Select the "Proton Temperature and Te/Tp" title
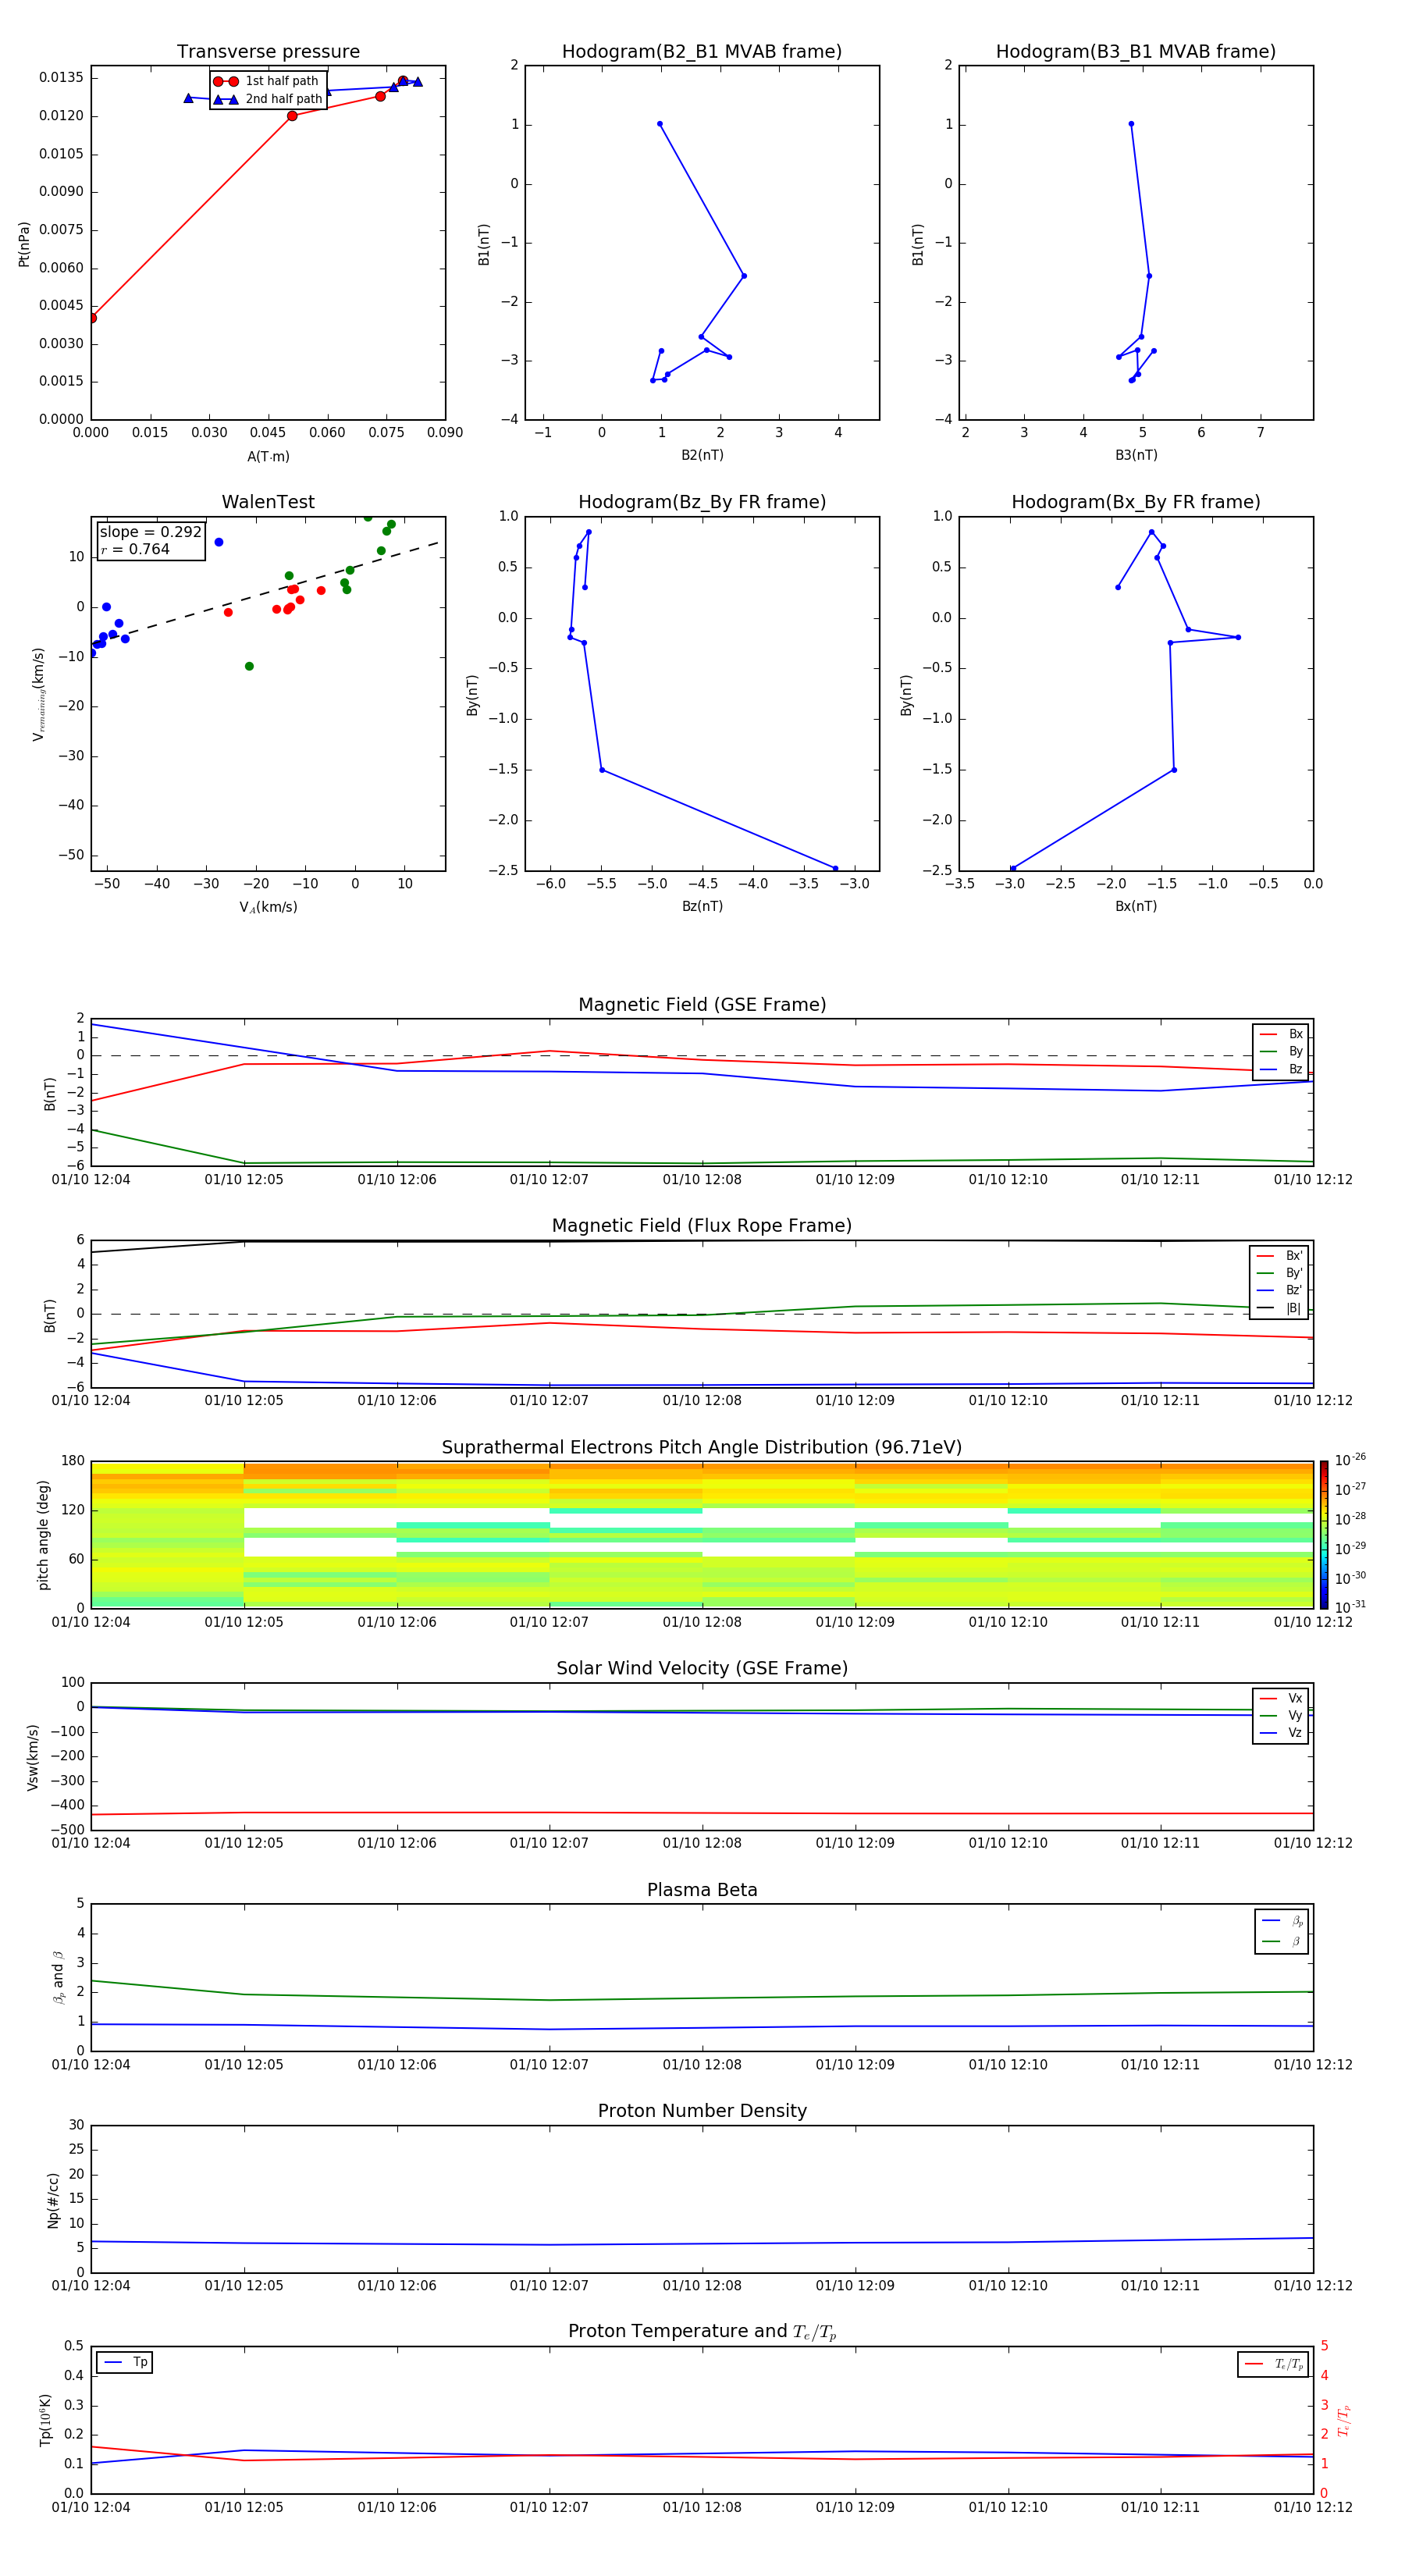The image size is (1405, 2576). (702, 2332)
